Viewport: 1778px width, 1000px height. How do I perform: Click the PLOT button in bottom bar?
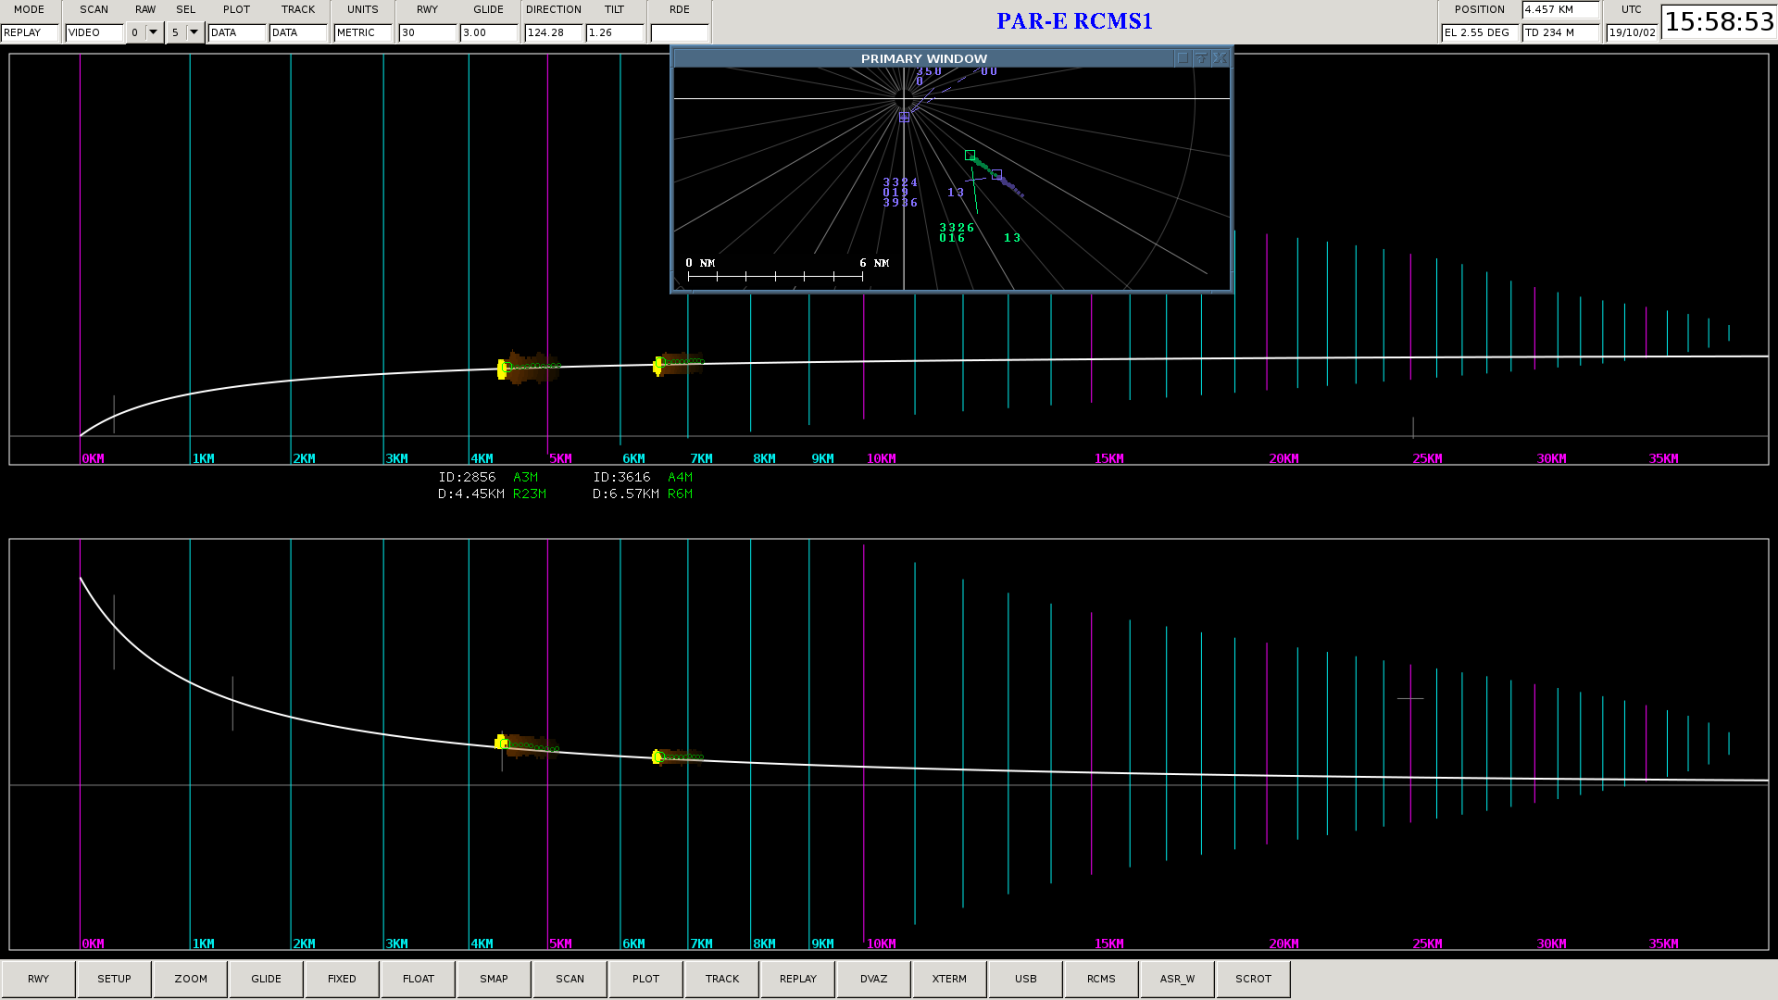tap(646, 979)
